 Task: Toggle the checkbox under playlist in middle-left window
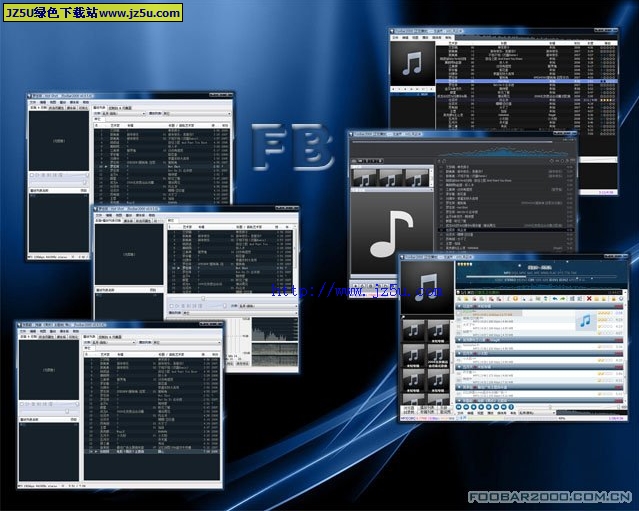point(172,306)
